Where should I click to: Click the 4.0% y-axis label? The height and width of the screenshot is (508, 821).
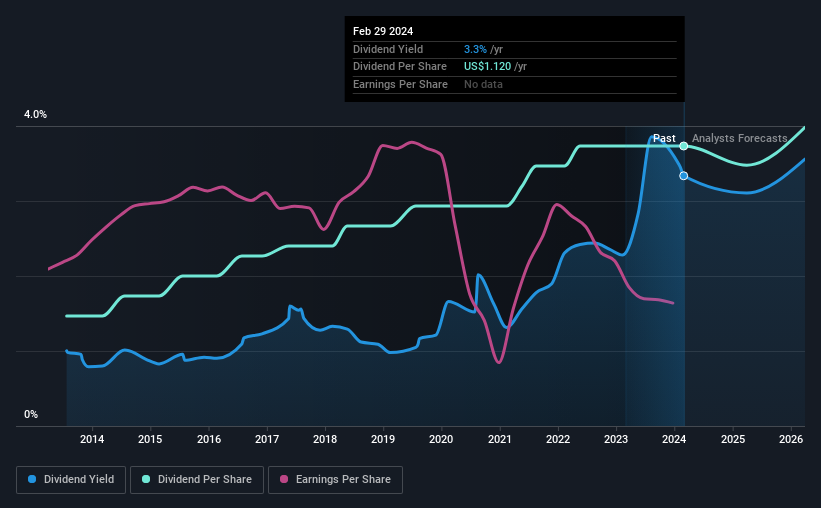coord(36,115)
